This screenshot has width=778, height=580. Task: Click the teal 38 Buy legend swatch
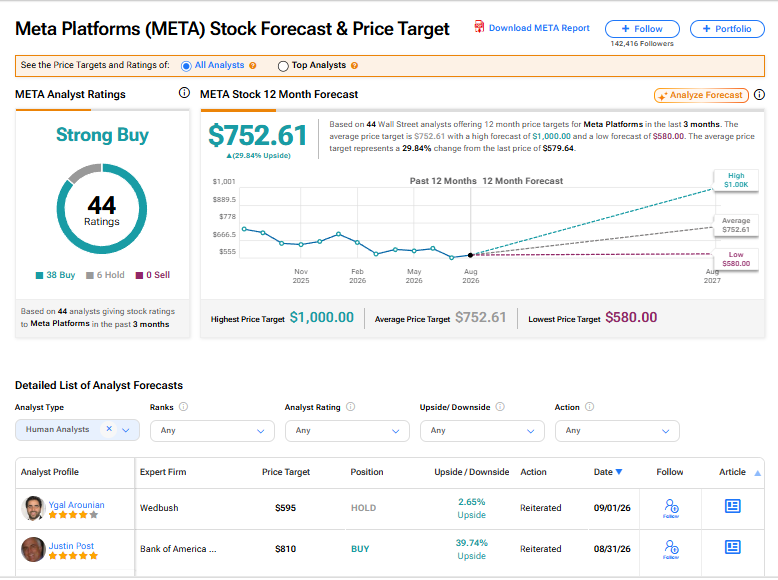point(39,275)
